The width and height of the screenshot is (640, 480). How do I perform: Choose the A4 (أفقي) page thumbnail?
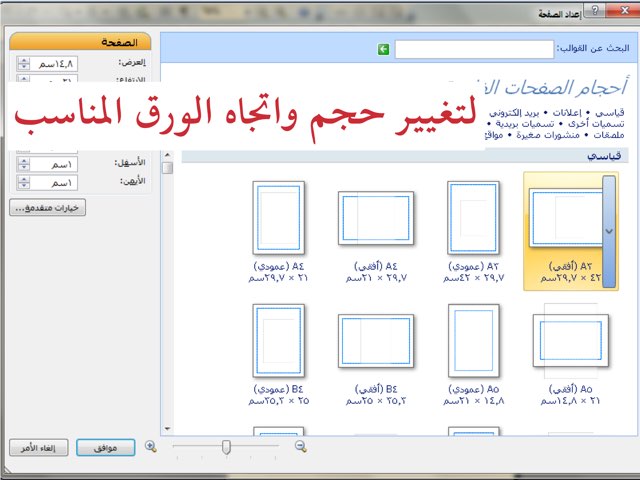pyautogui.click(x=376, y=218)
